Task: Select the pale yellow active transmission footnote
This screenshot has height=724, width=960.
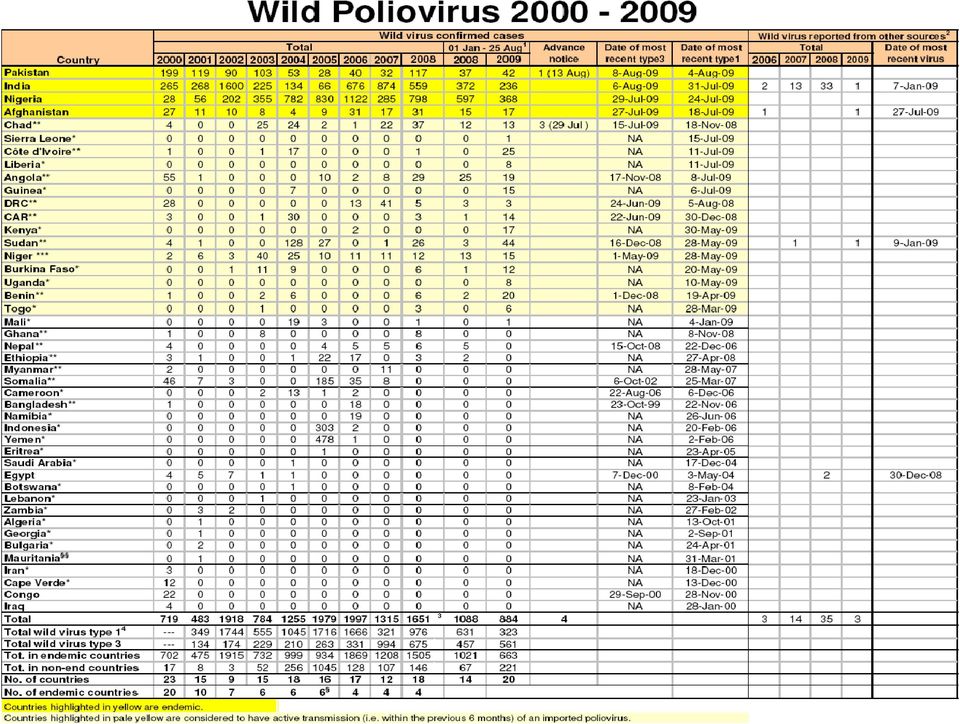Action: click(317, 718)
